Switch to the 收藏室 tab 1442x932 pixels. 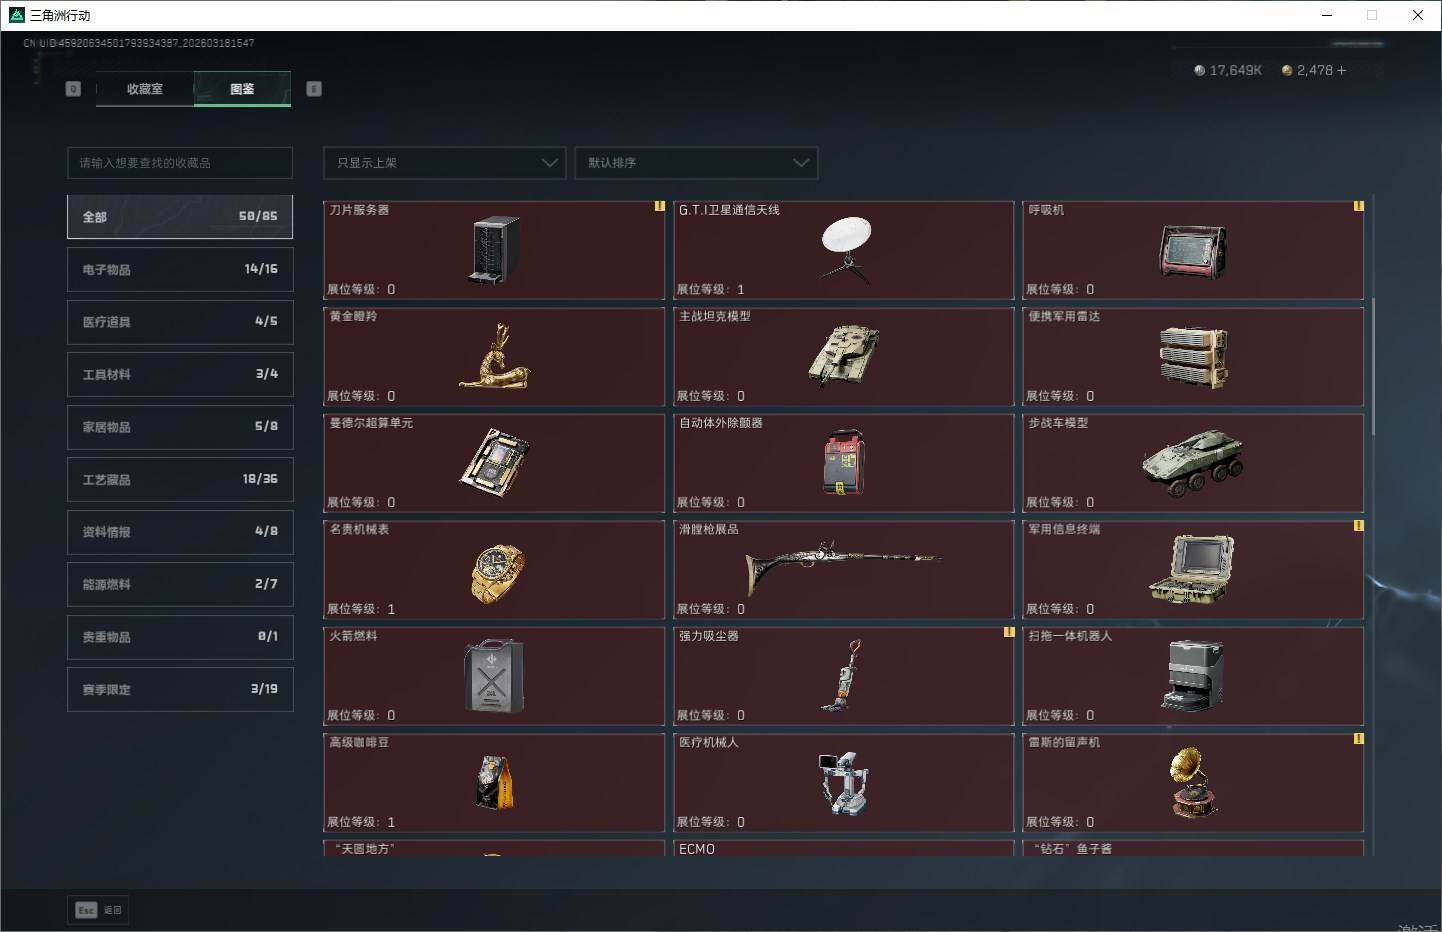click(x=145, y=89)
